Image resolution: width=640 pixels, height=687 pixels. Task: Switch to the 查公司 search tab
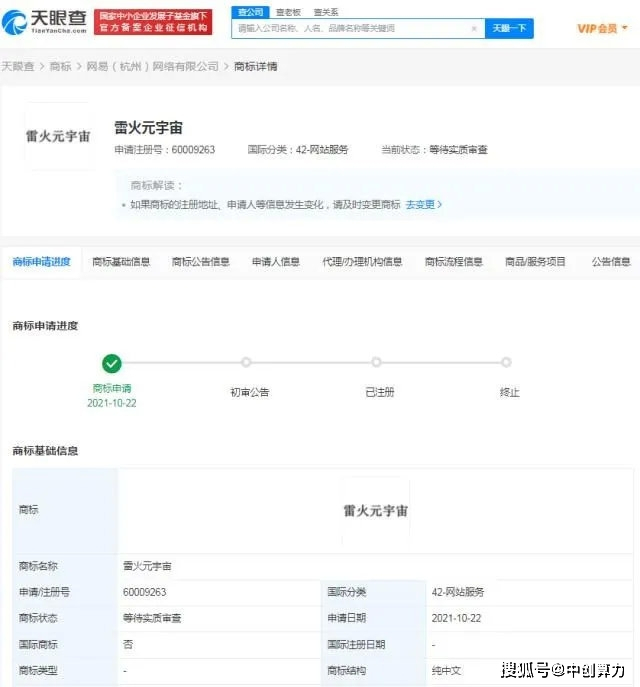[x=250, y=12]
